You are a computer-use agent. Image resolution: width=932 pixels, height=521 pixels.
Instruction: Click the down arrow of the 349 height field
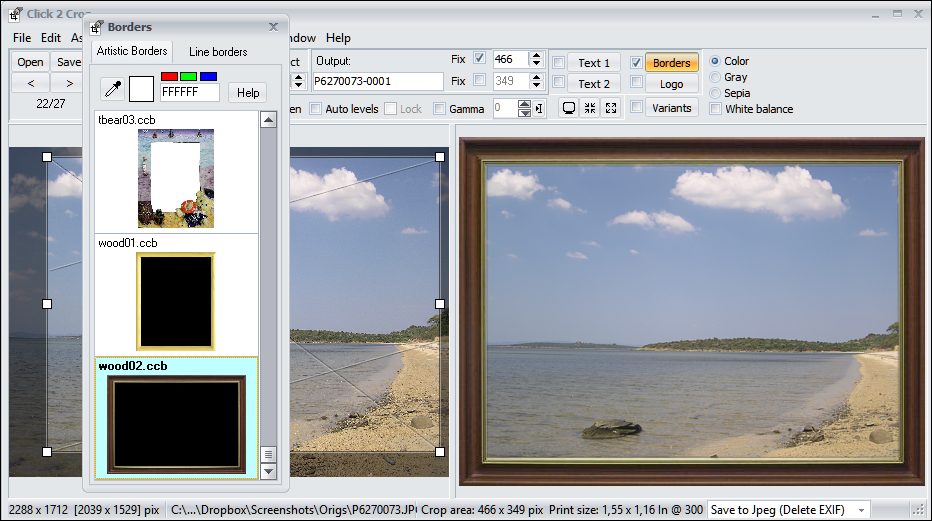(537, 85)
